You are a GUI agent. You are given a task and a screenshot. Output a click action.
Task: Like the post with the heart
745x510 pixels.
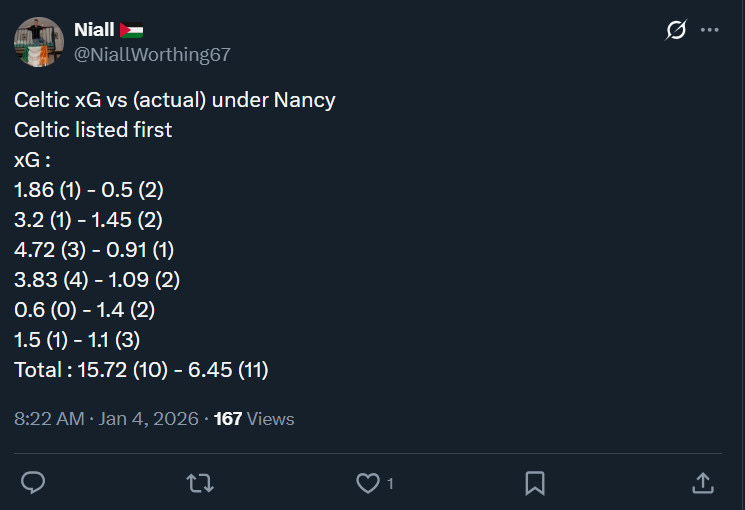click(x=367, y=483)
